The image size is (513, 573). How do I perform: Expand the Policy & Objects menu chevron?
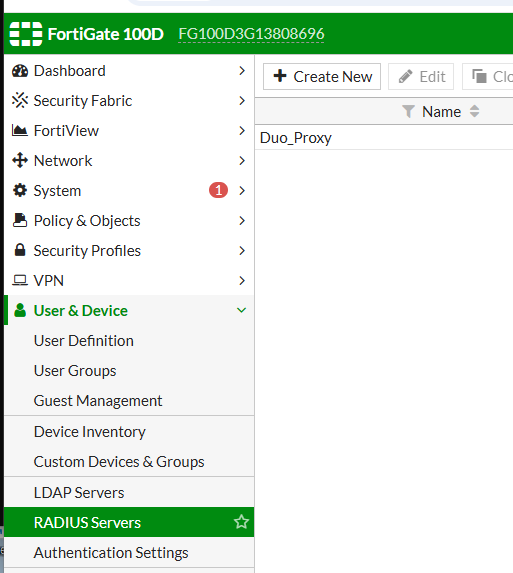(x=242, y=220)
